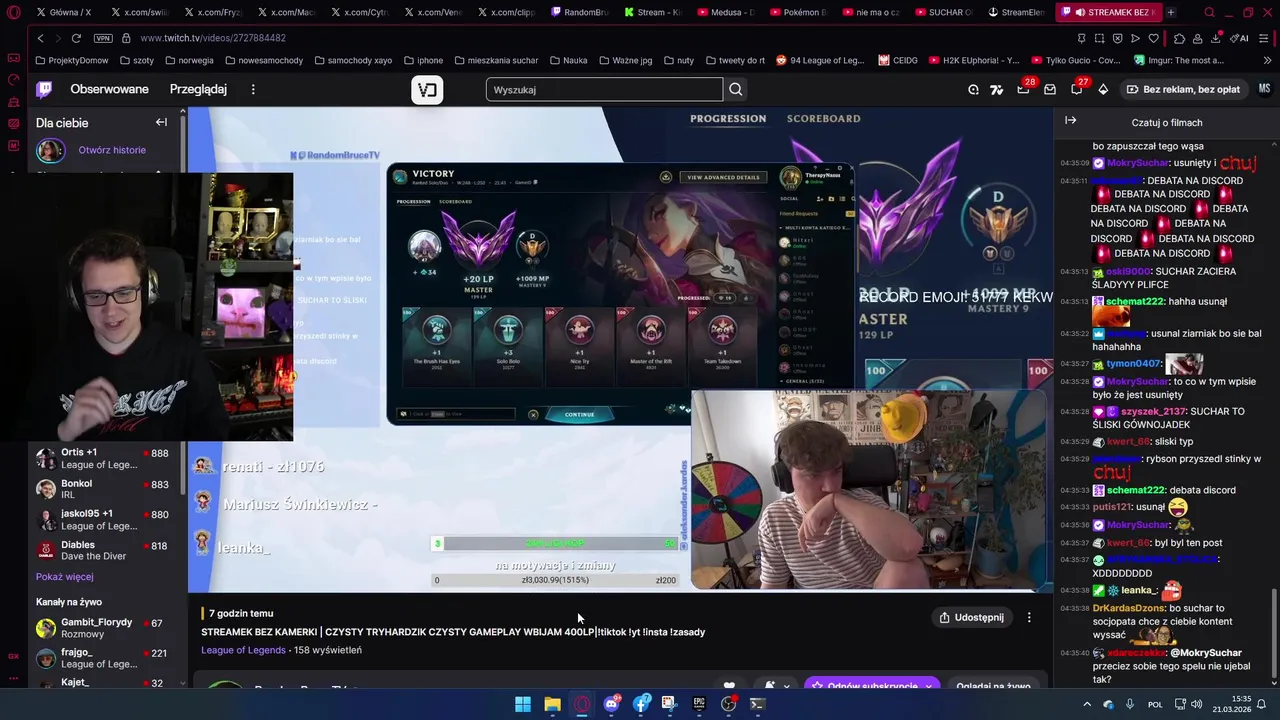Image resolution: width=1280 pixels, height=720 pixels.
Task: Click the video player to pause
Action: point(620,350)
